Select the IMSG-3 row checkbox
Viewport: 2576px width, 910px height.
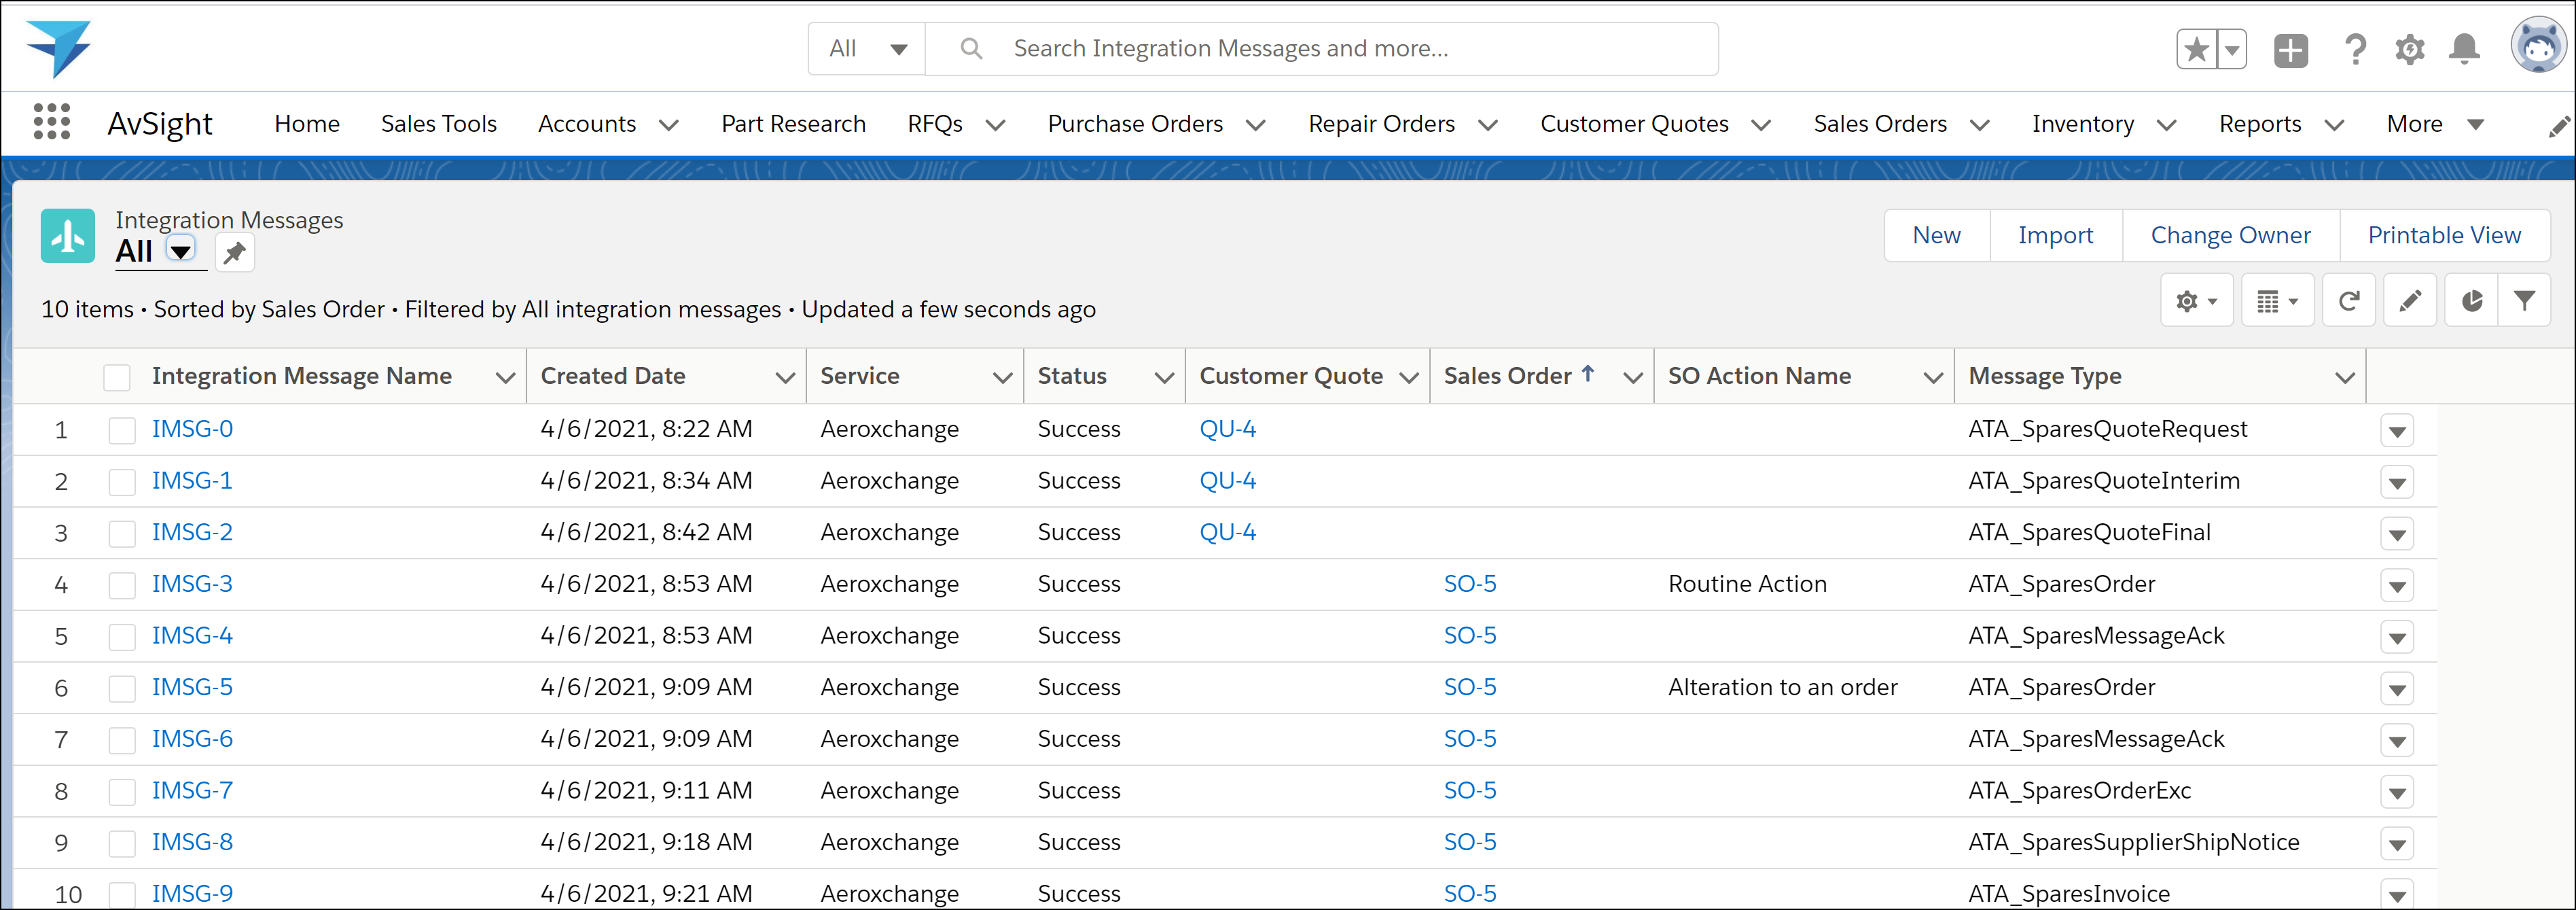pos(122,586)
